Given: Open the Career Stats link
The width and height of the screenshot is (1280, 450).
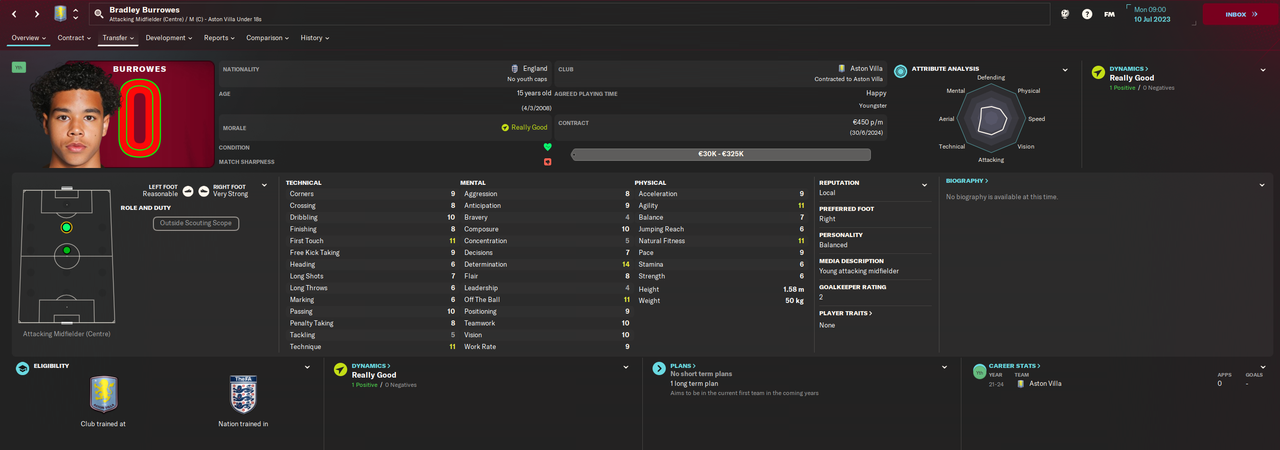Looking at the screenshot, I should pyautogui.click(x=1015, y=366).
